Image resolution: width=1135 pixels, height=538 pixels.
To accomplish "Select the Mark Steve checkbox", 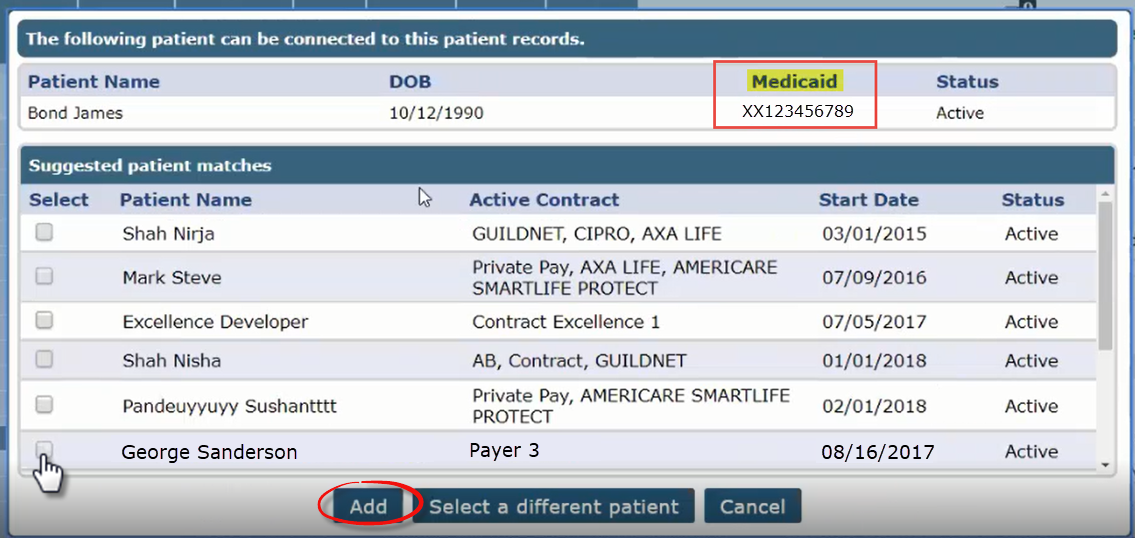I will coord(45,276).
